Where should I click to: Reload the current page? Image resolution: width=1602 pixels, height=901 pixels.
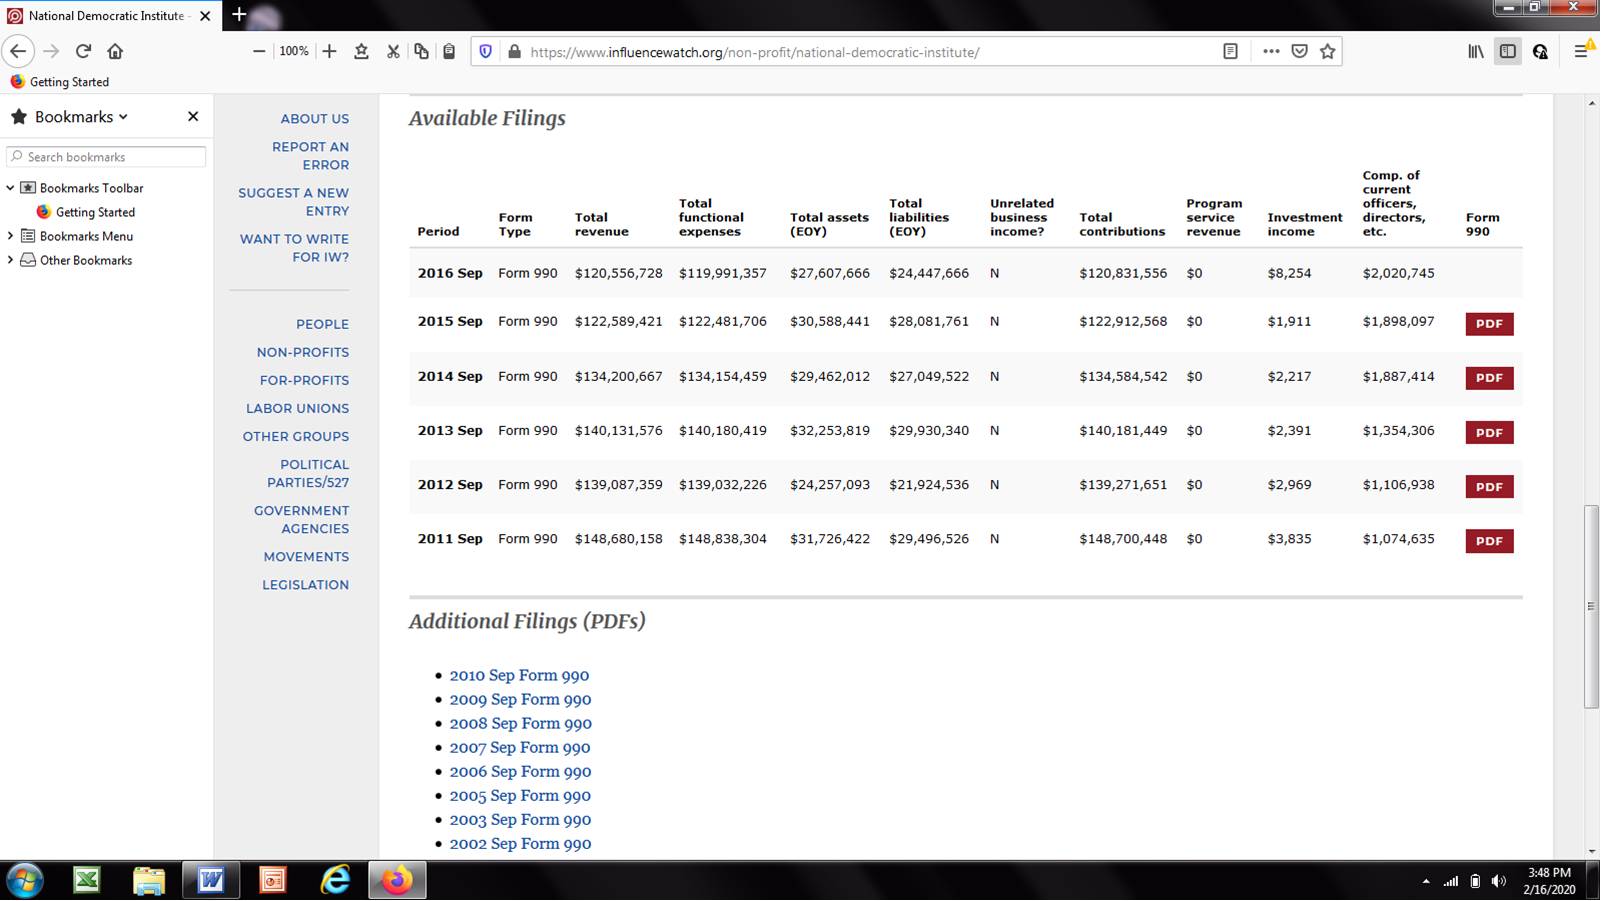[84, 51]
